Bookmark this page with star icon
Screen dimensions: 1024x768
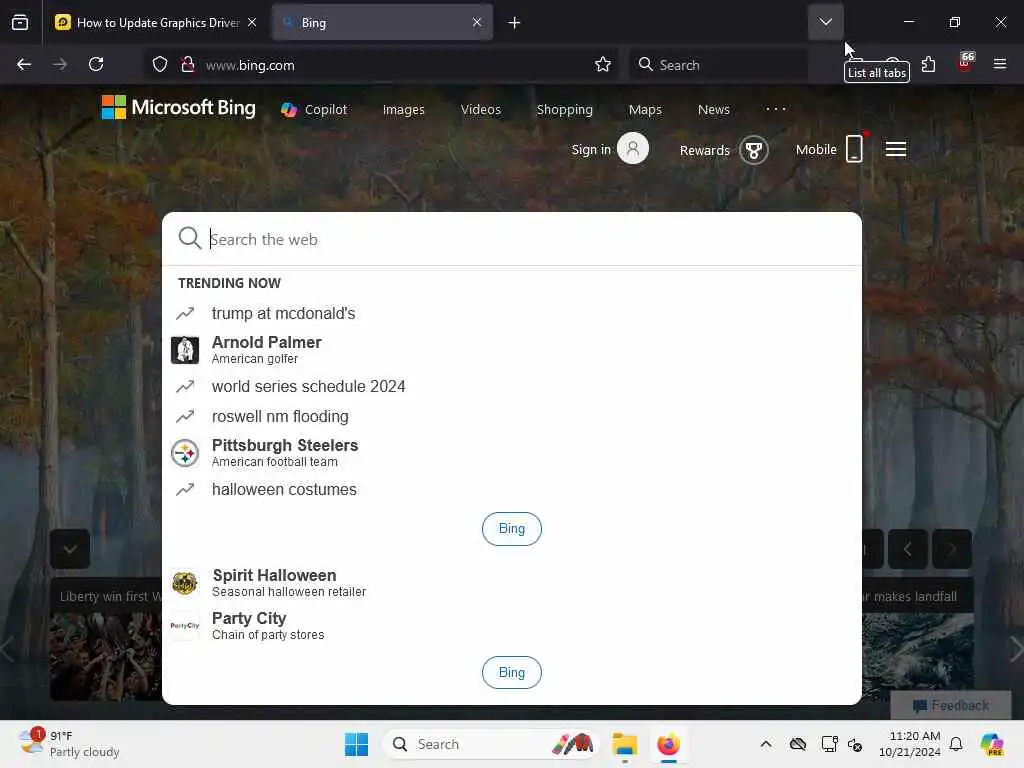pos(603,64)
